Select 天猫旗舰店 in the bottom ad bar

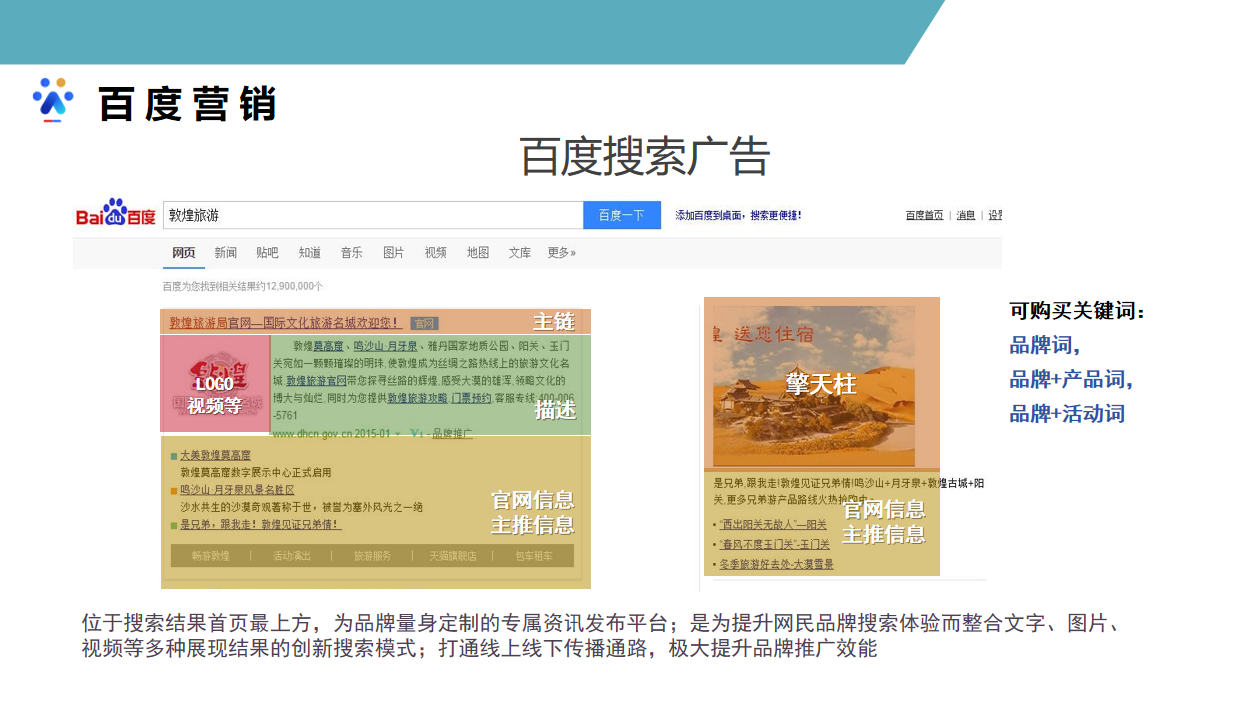coord(453,556)
